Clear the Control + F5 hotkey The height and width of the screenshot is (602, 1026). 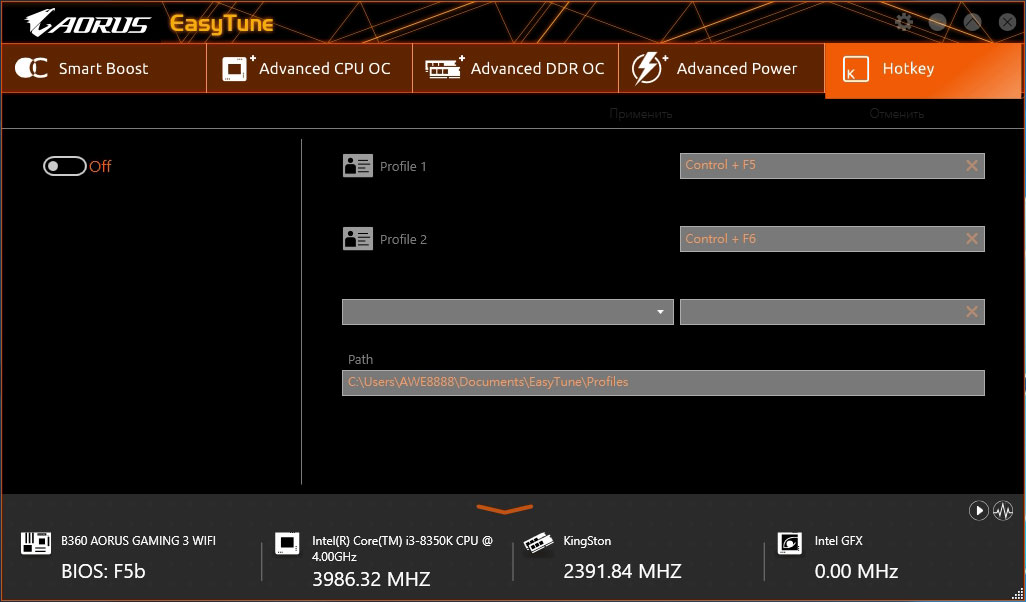[x=972, y=166]
